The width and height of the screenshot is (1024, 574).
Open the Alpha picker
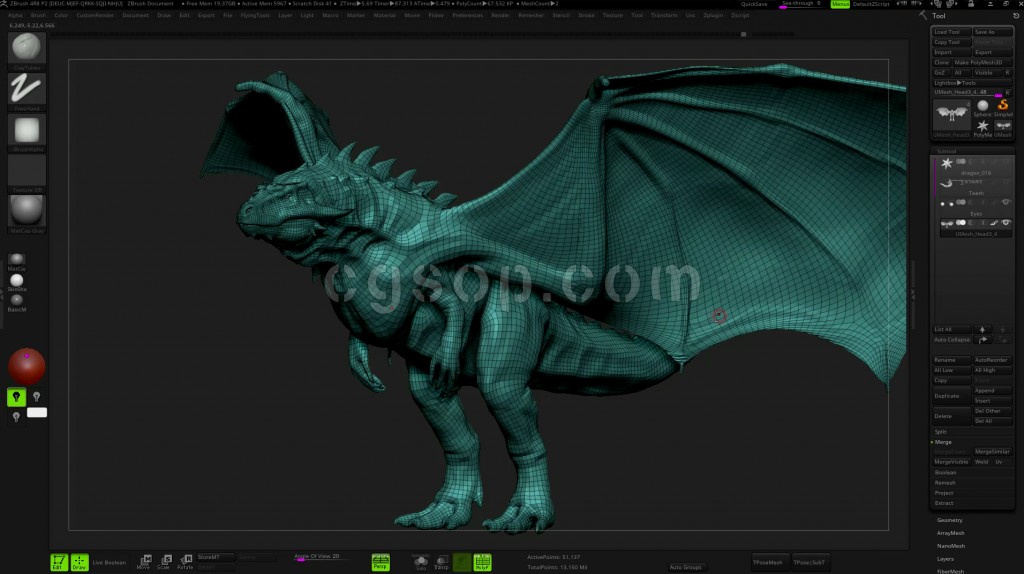(27, 131)
